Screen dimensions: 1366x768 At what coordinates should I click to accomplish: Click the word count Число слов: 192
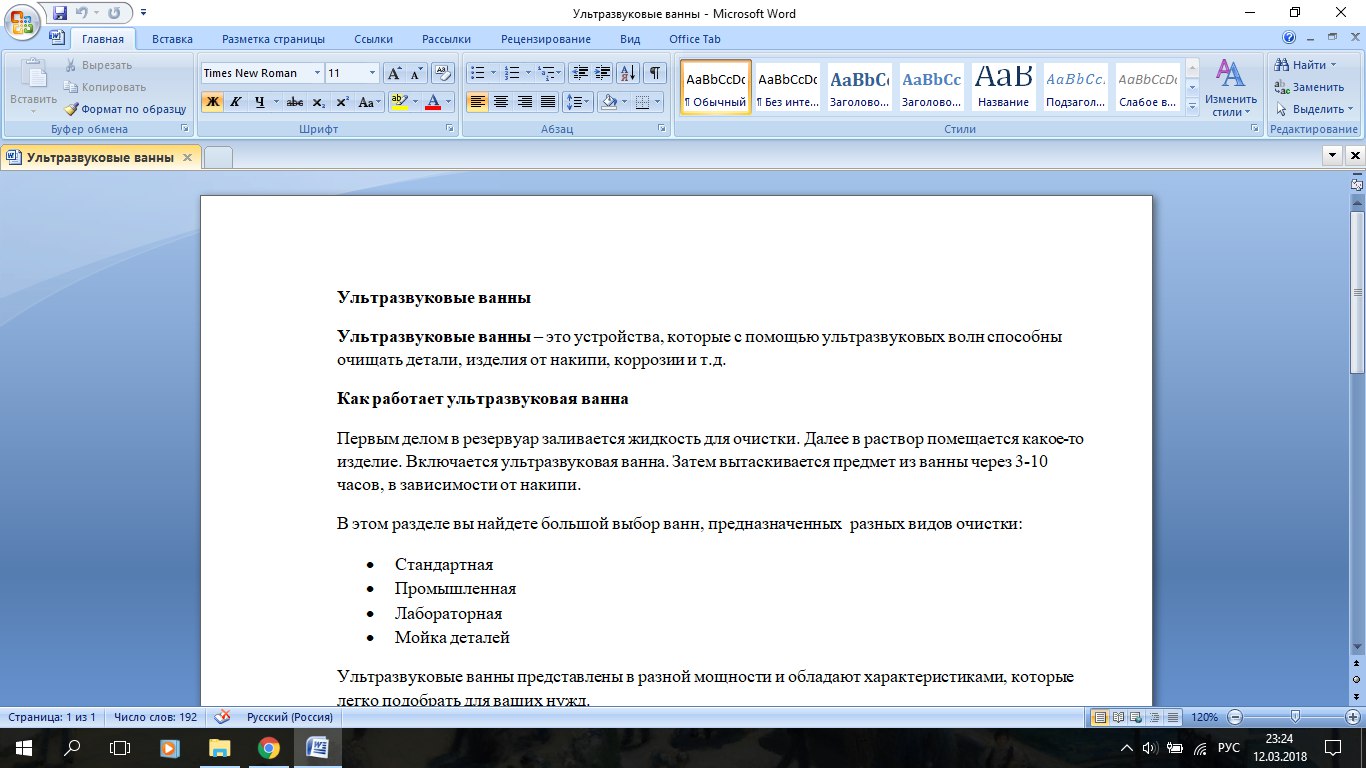[x=155, y=717]
